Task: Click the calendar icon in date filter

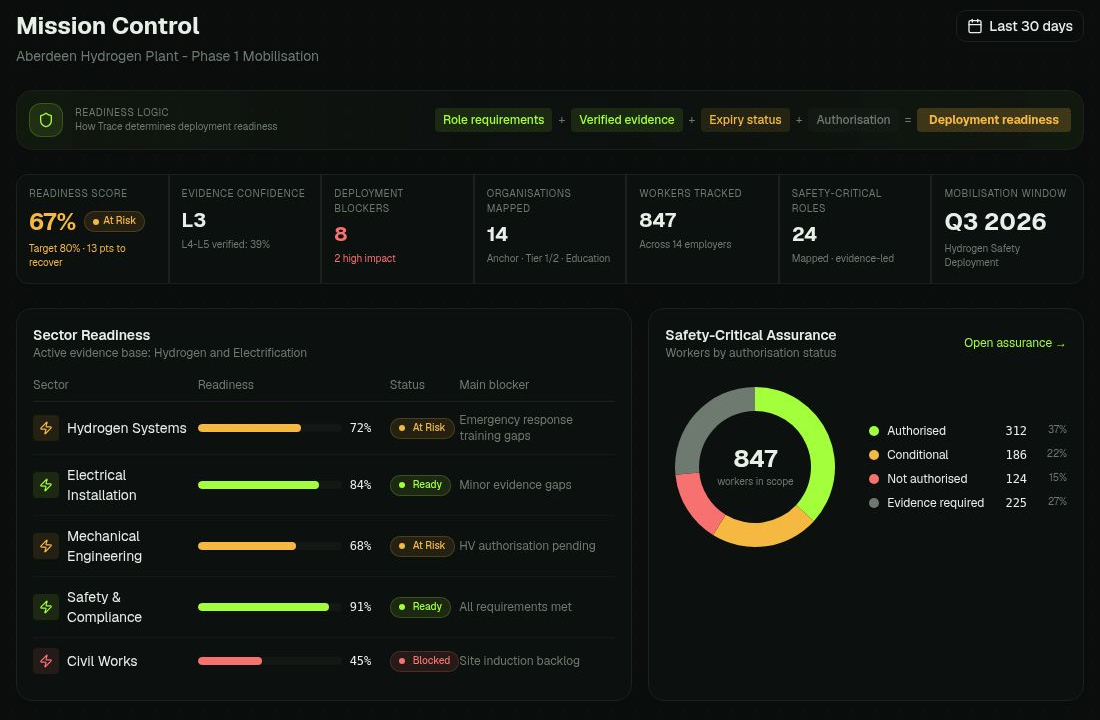Action: 974,27
